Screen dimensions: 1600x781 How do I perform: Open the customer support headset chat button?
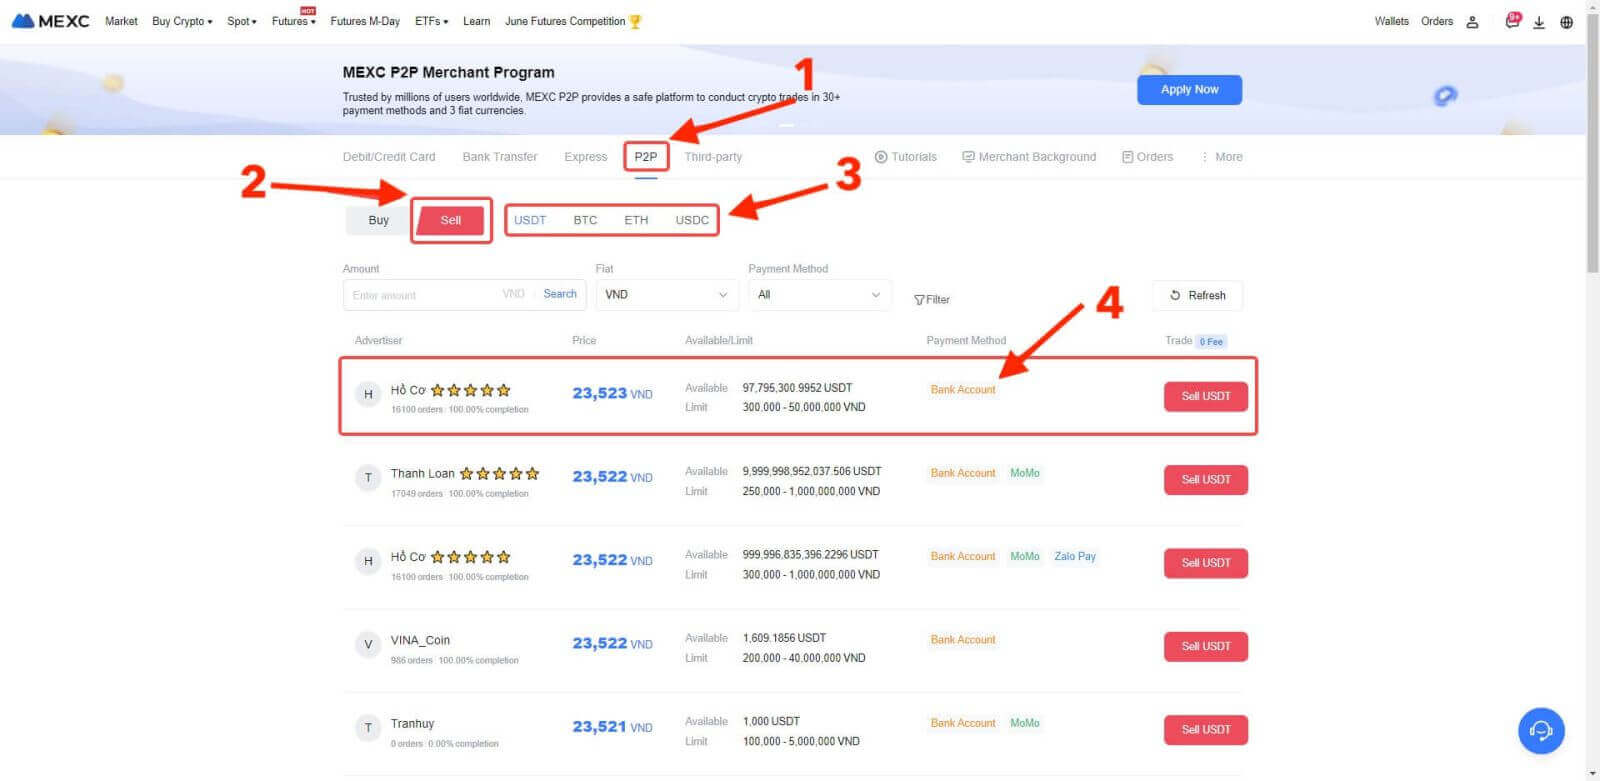point(1541,731)
